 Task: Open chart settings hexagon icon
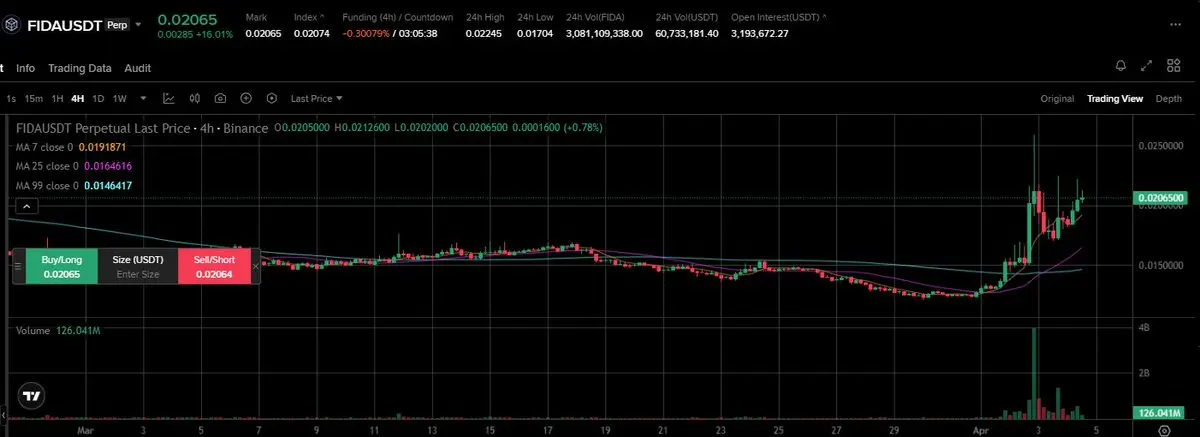[271, 98]
